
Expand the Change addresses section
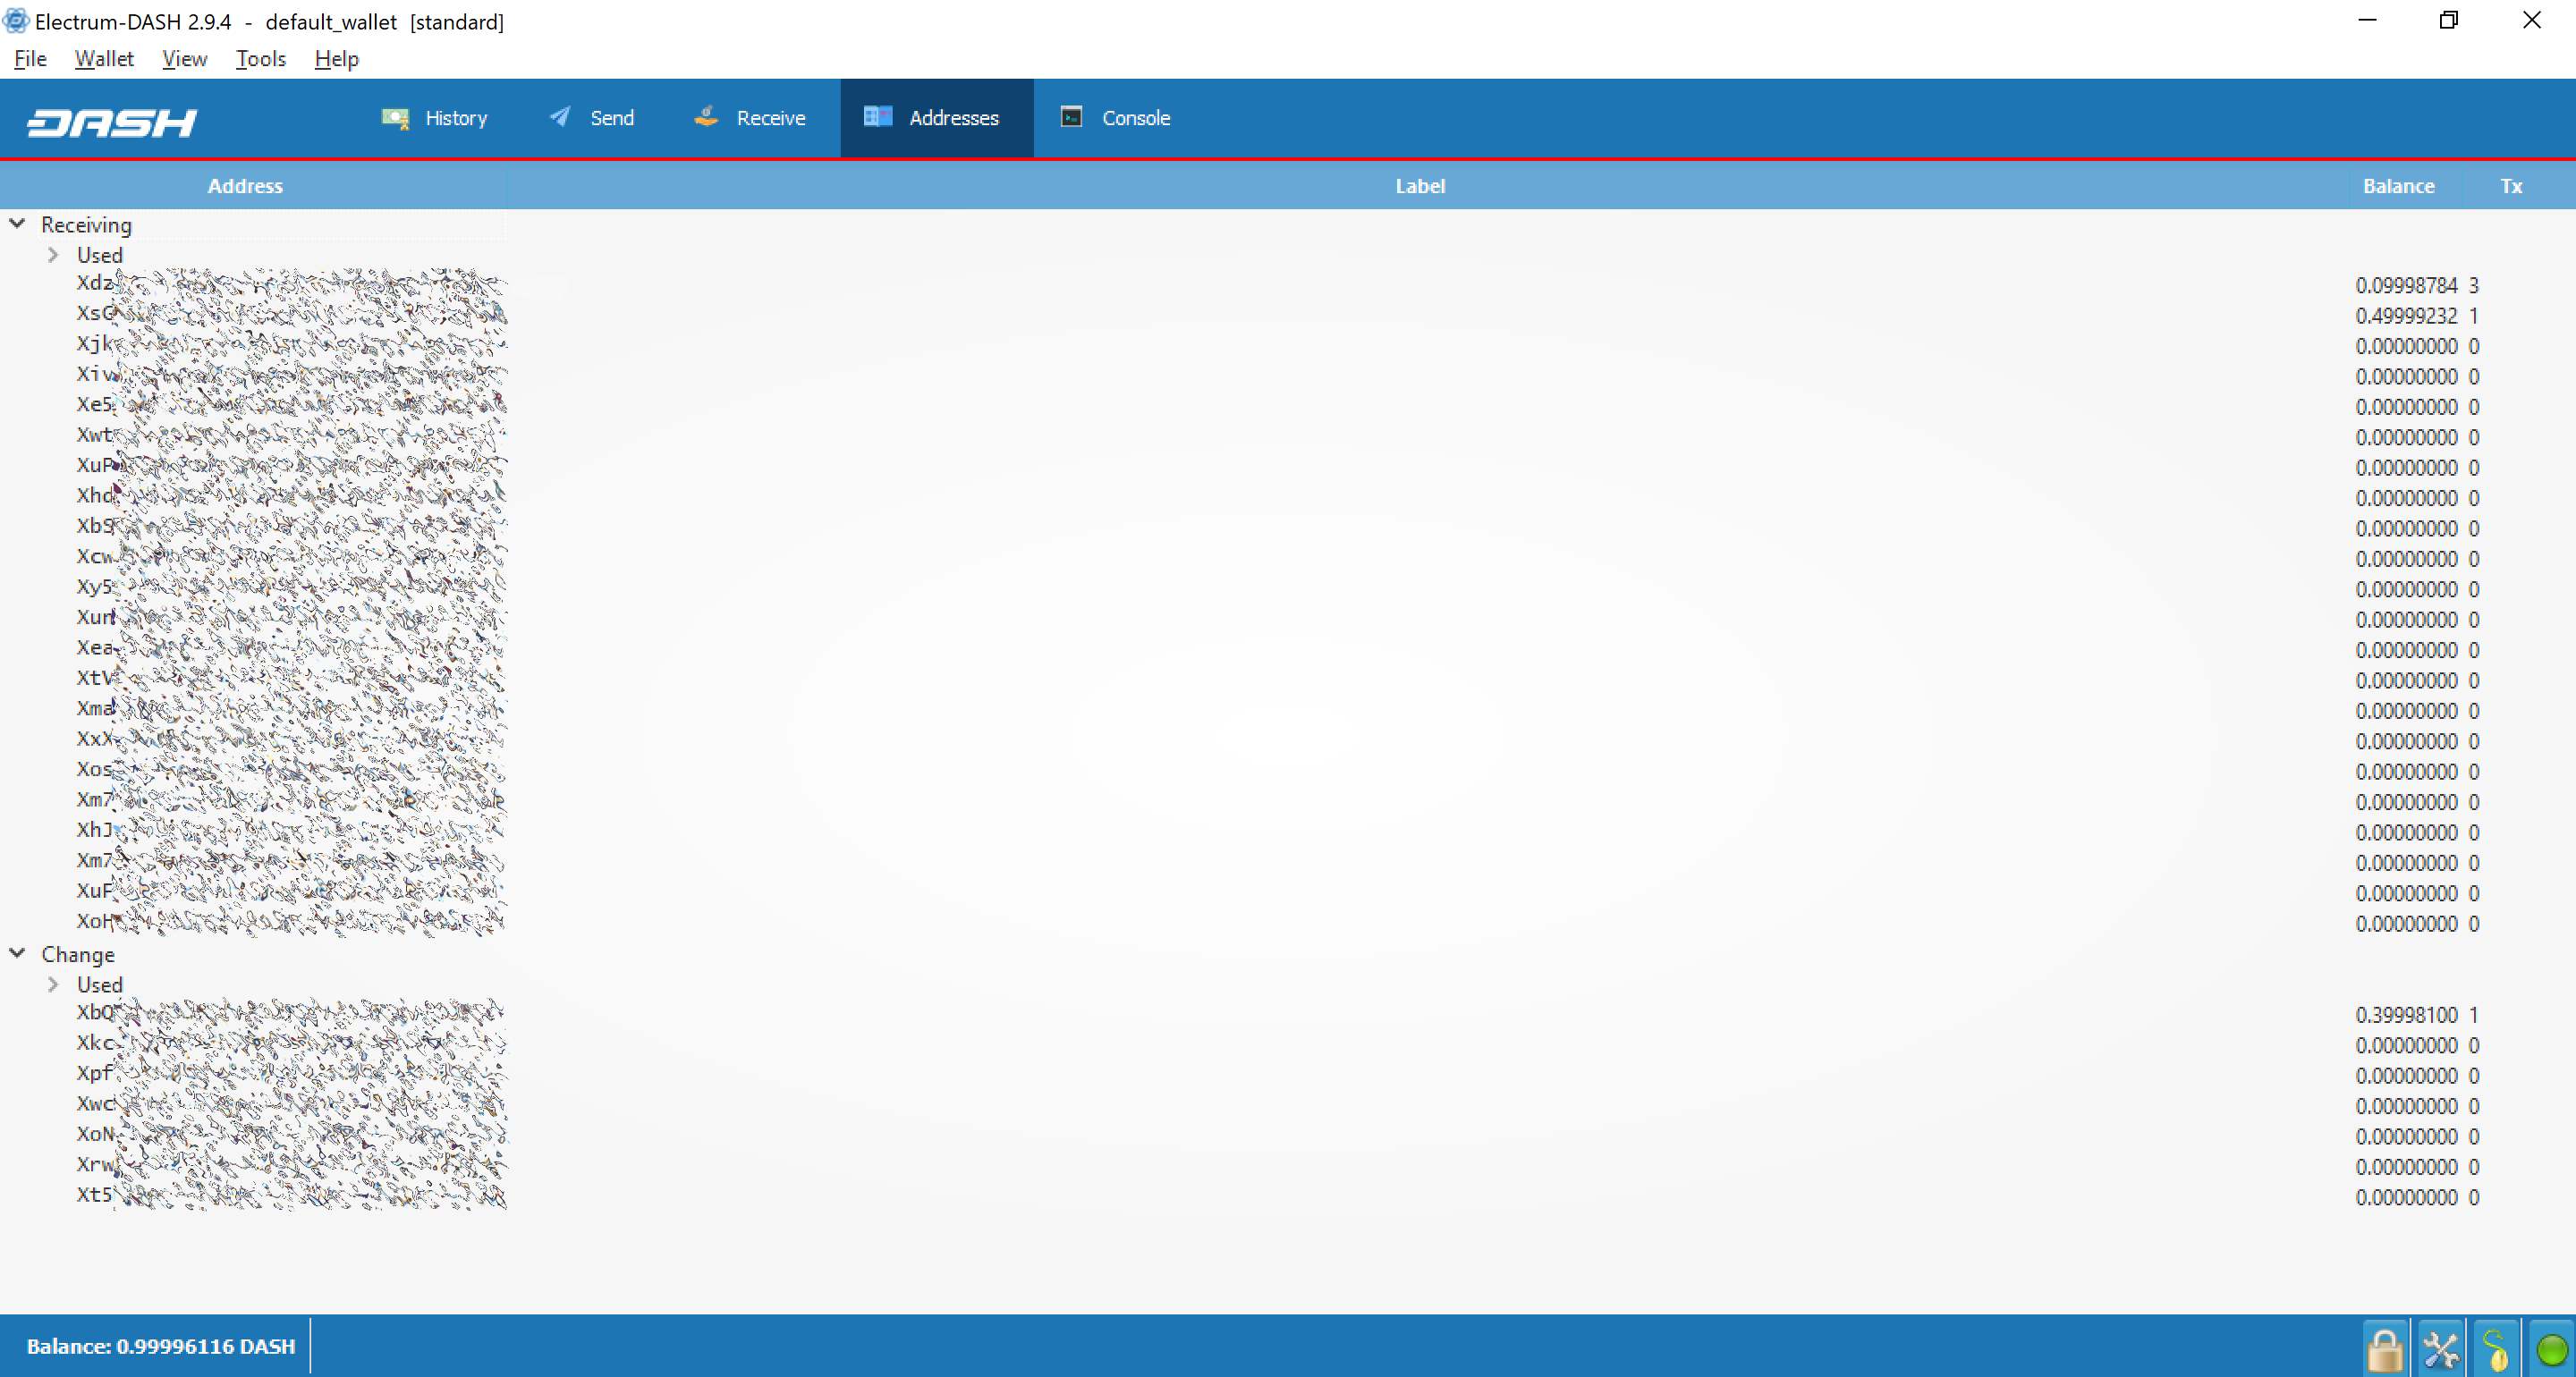[x=19, y=954]
